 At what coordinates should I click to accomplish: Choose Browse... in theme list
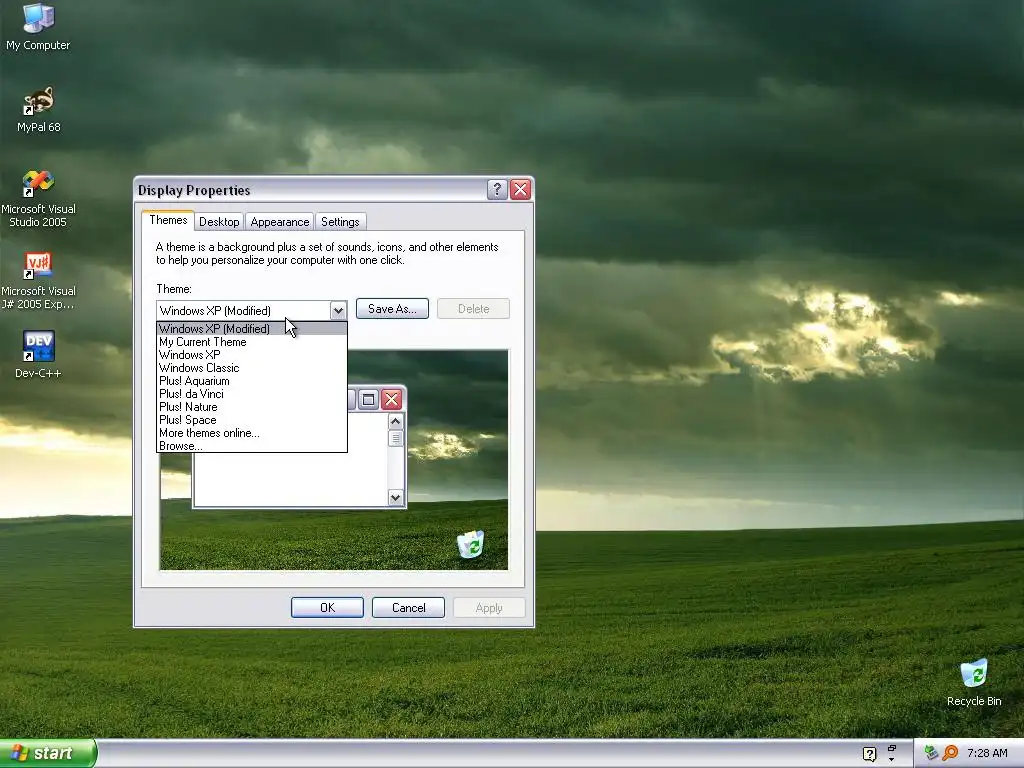click(x=251, y=446)
